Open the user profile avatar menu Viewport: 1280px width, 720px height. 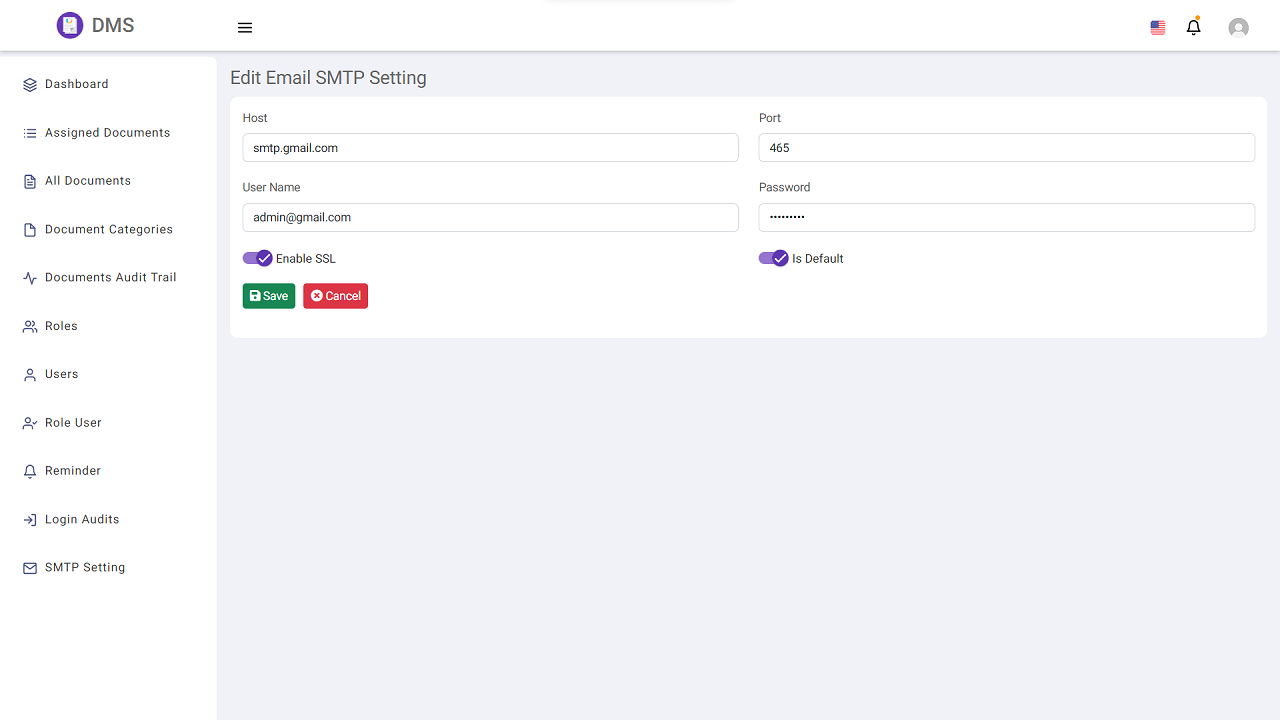pos(1238,28)
